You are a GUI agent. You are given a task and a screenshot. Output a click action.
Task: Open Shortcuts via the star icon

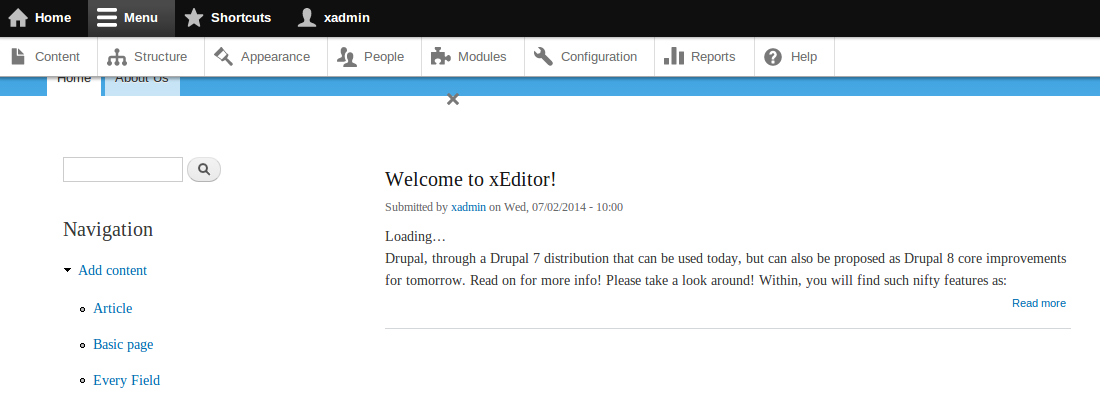[194, 18]
